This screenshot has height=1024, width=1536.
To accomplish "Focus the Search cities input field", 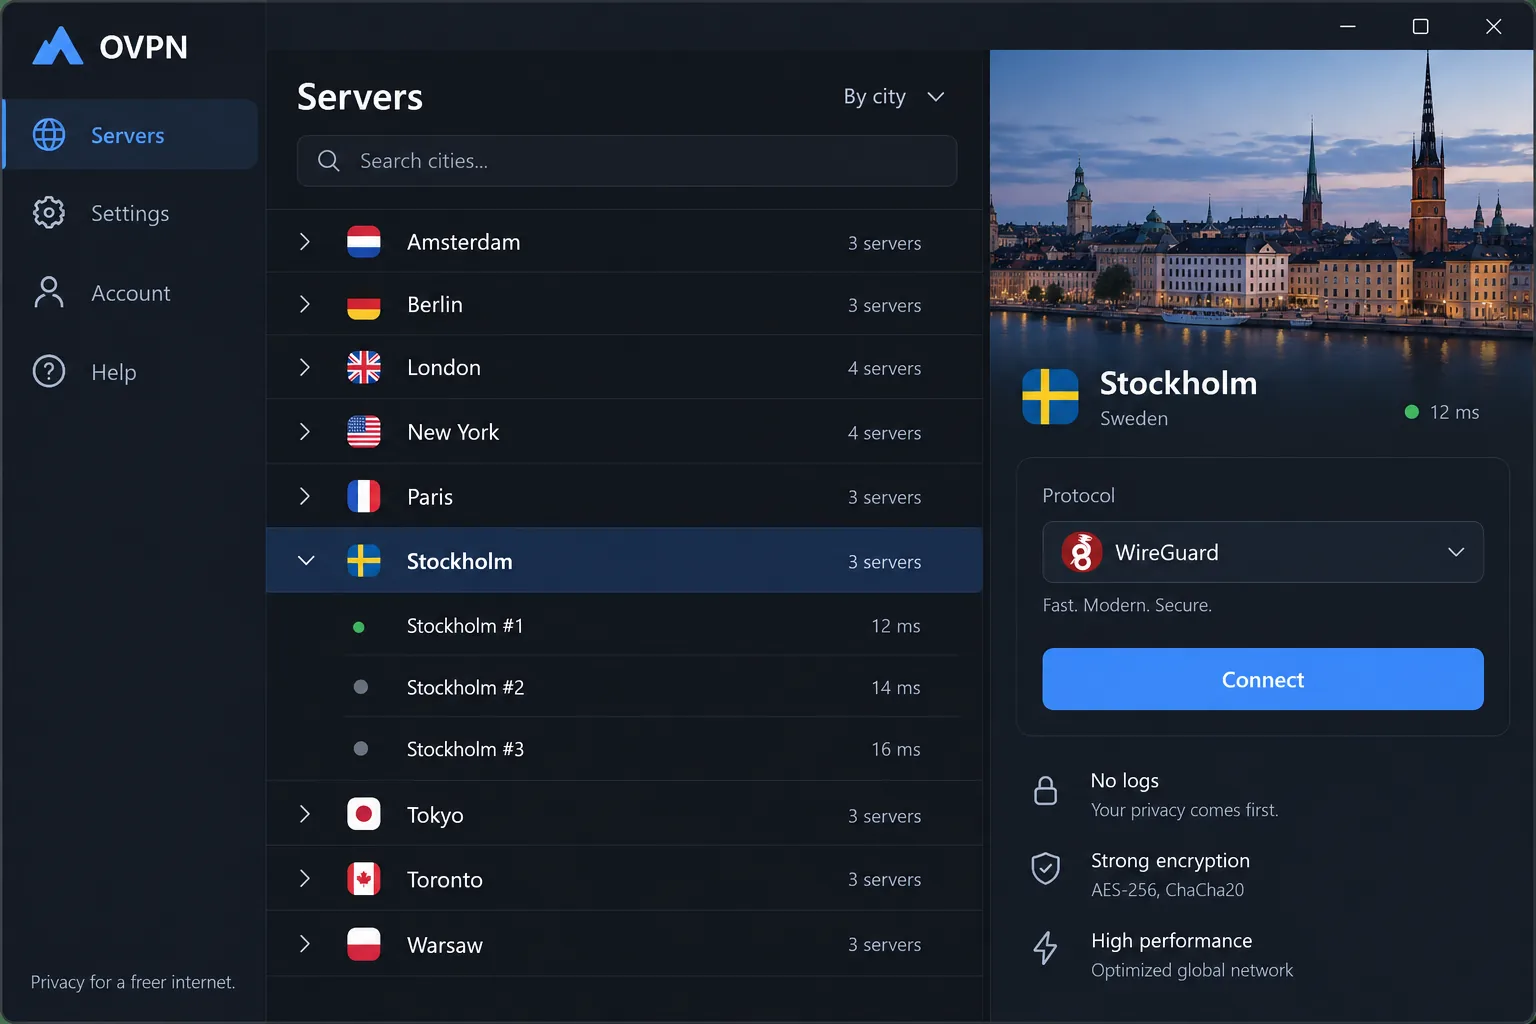I will [x=627, y=160].
